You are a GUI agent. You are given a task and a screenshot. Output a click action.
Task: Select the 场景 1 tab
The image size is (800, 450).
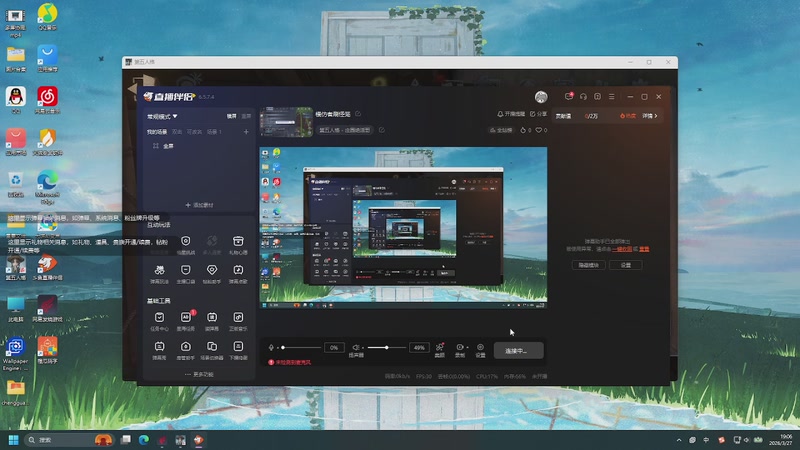click(x=214, y=132)
